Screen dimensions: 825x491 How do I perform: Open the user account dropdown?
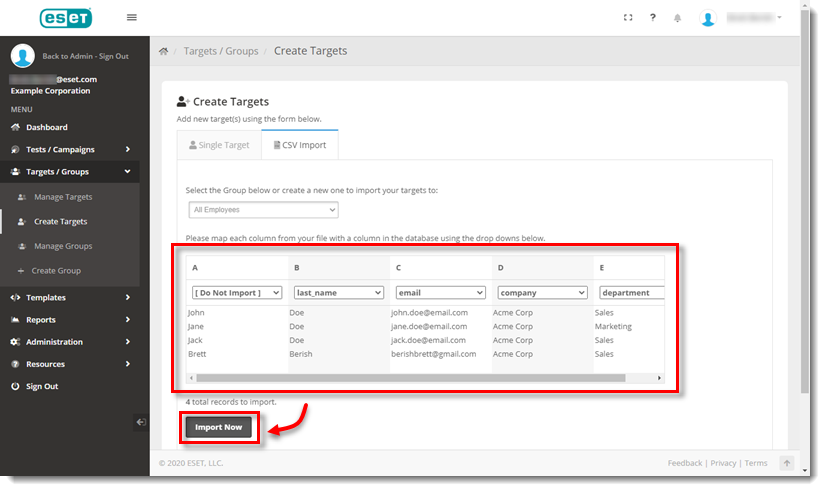tap(742, 18)
